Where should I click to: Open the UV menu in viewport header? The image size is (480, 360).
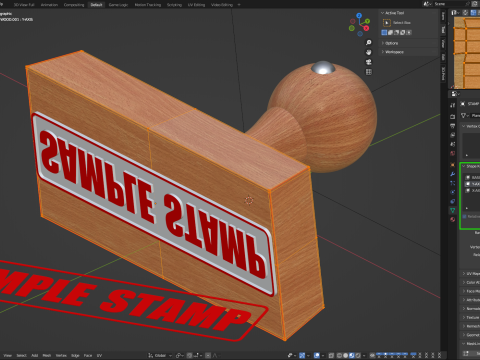pos(99,356)
